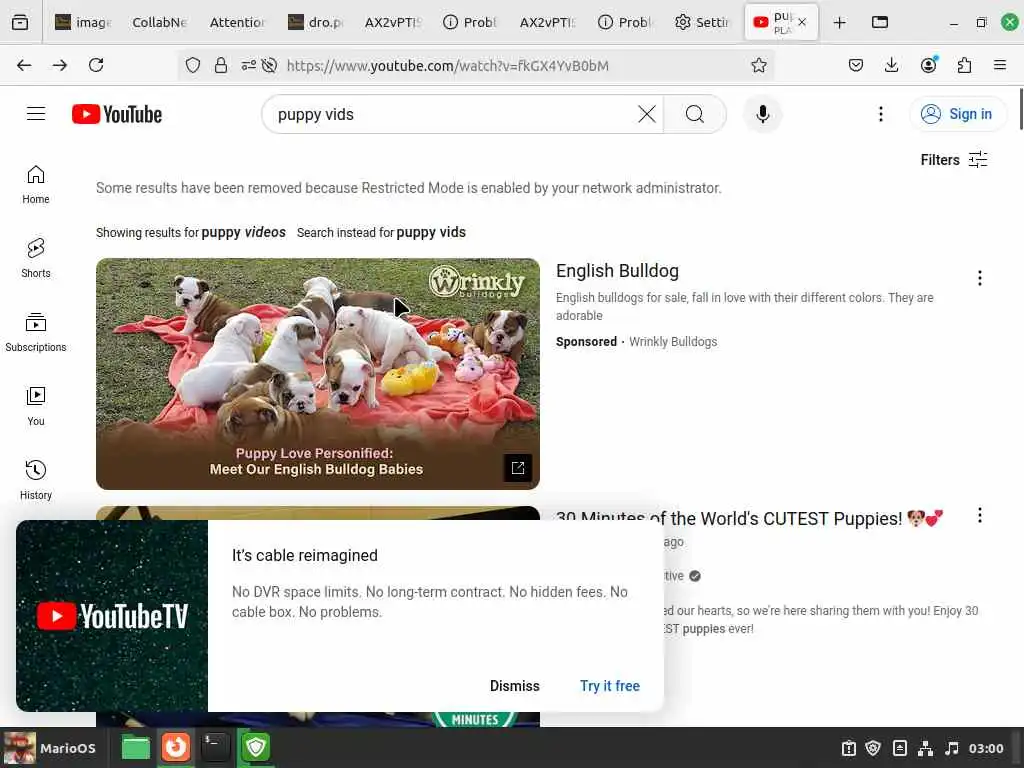Open the English Bulldog ad thumbnail

point(317,374)
